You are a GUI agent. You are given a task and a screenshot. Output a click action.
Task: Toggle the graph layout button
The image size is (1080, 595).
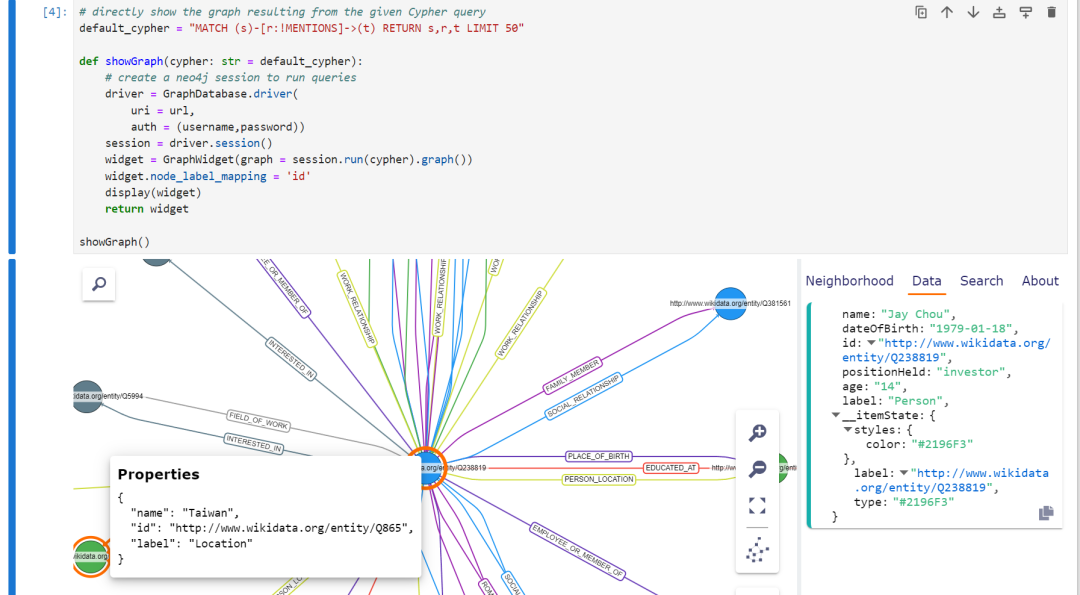pyautogui.click(x=757, y=549)
